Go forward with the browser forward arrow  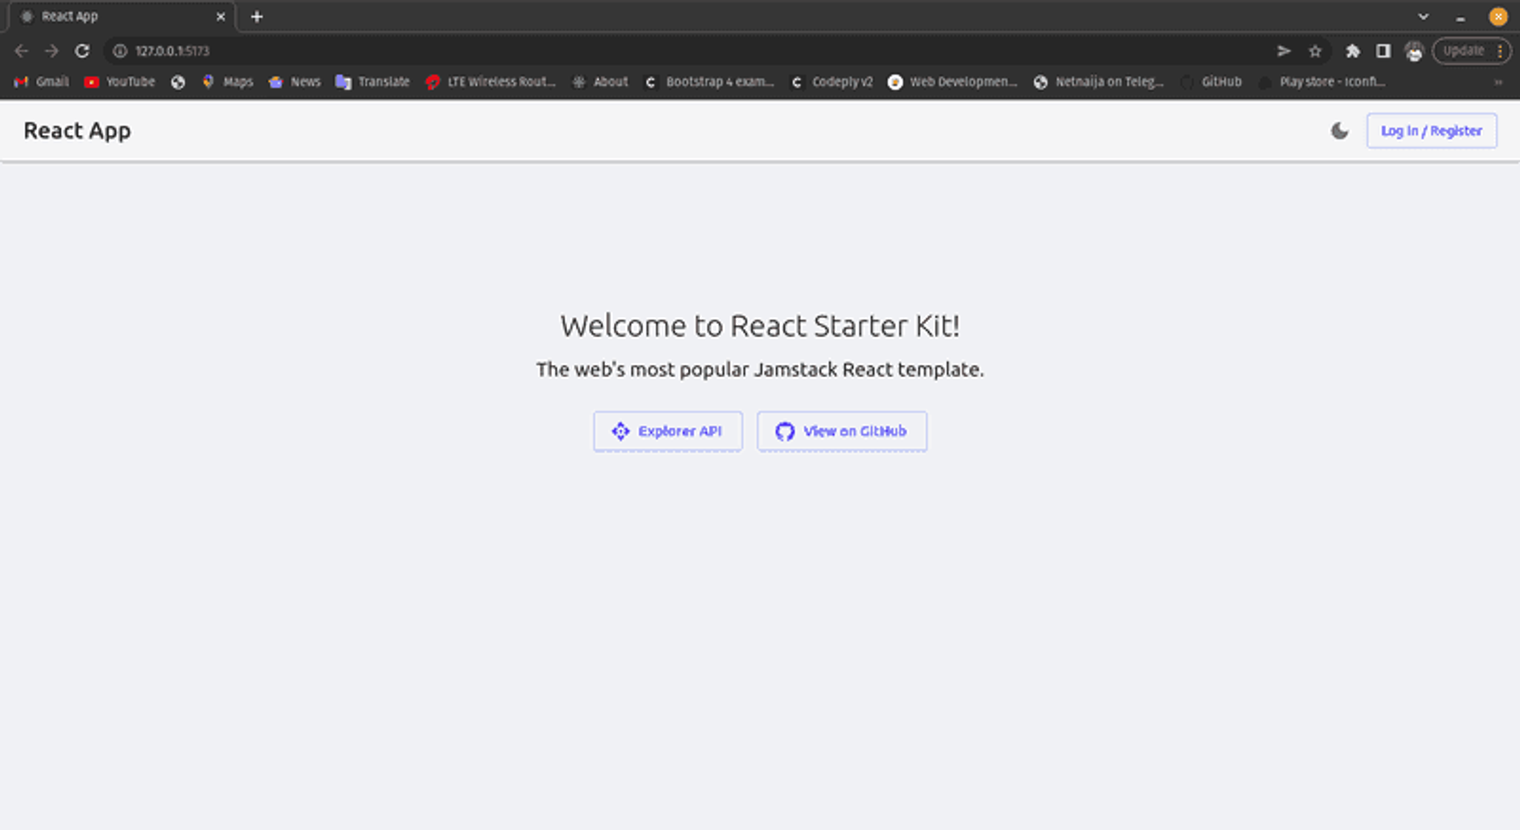[x=52, y=51]
